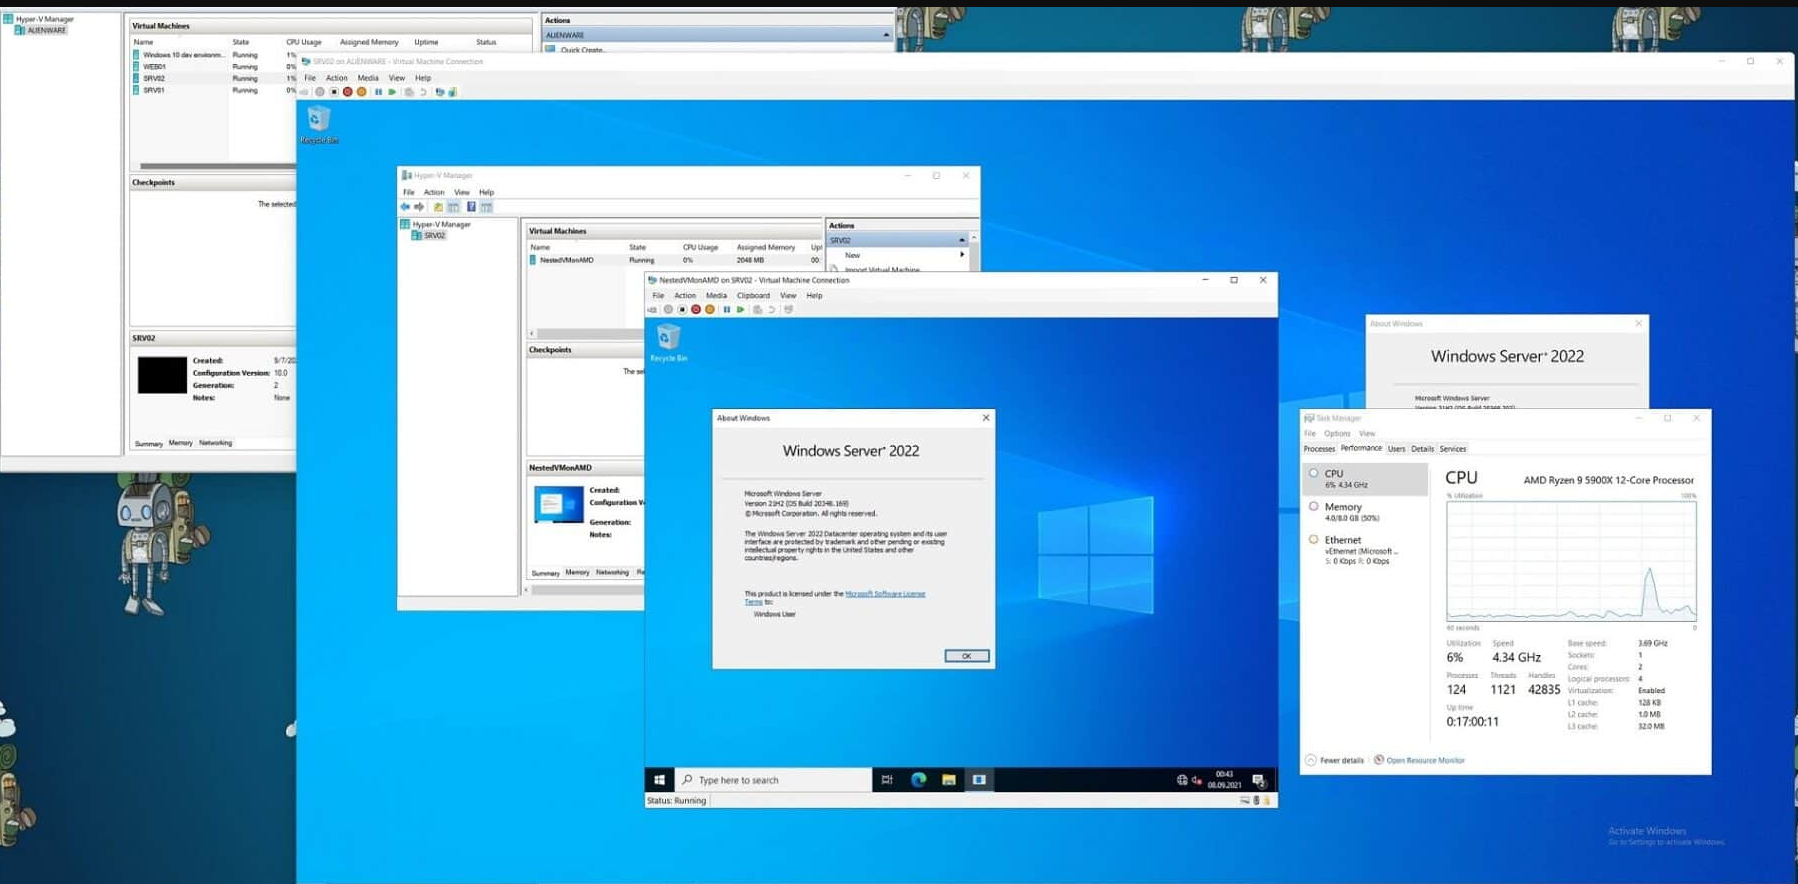Image resolution: width=1798 pixels, height=884 pixels.
Task: Click orange Save icon in NestedVMonAMD toolbar
Action: (x=710, y=310)
